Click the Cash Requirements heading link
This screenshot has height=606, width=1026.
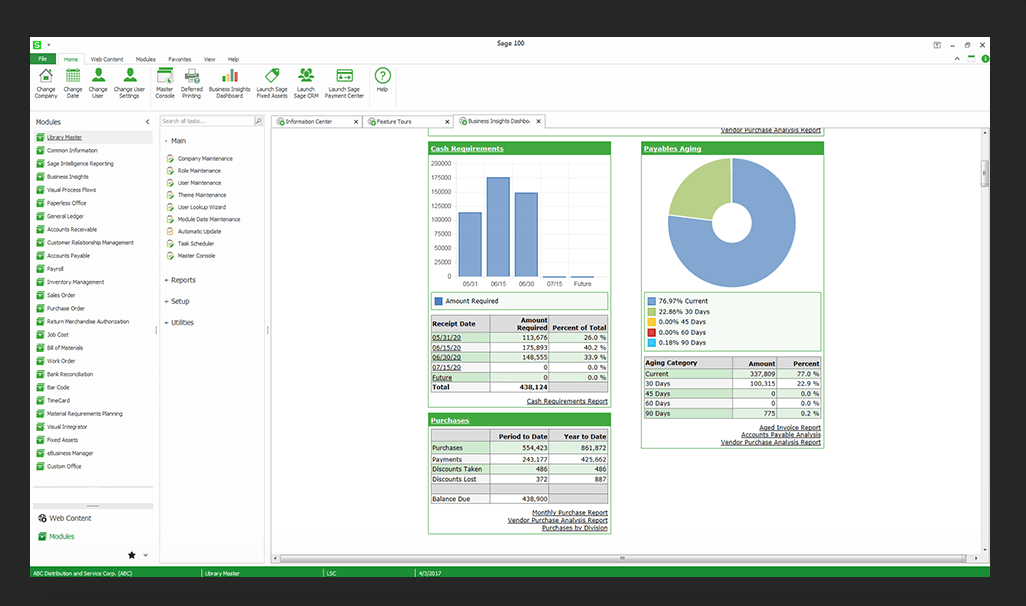point(467,149)
